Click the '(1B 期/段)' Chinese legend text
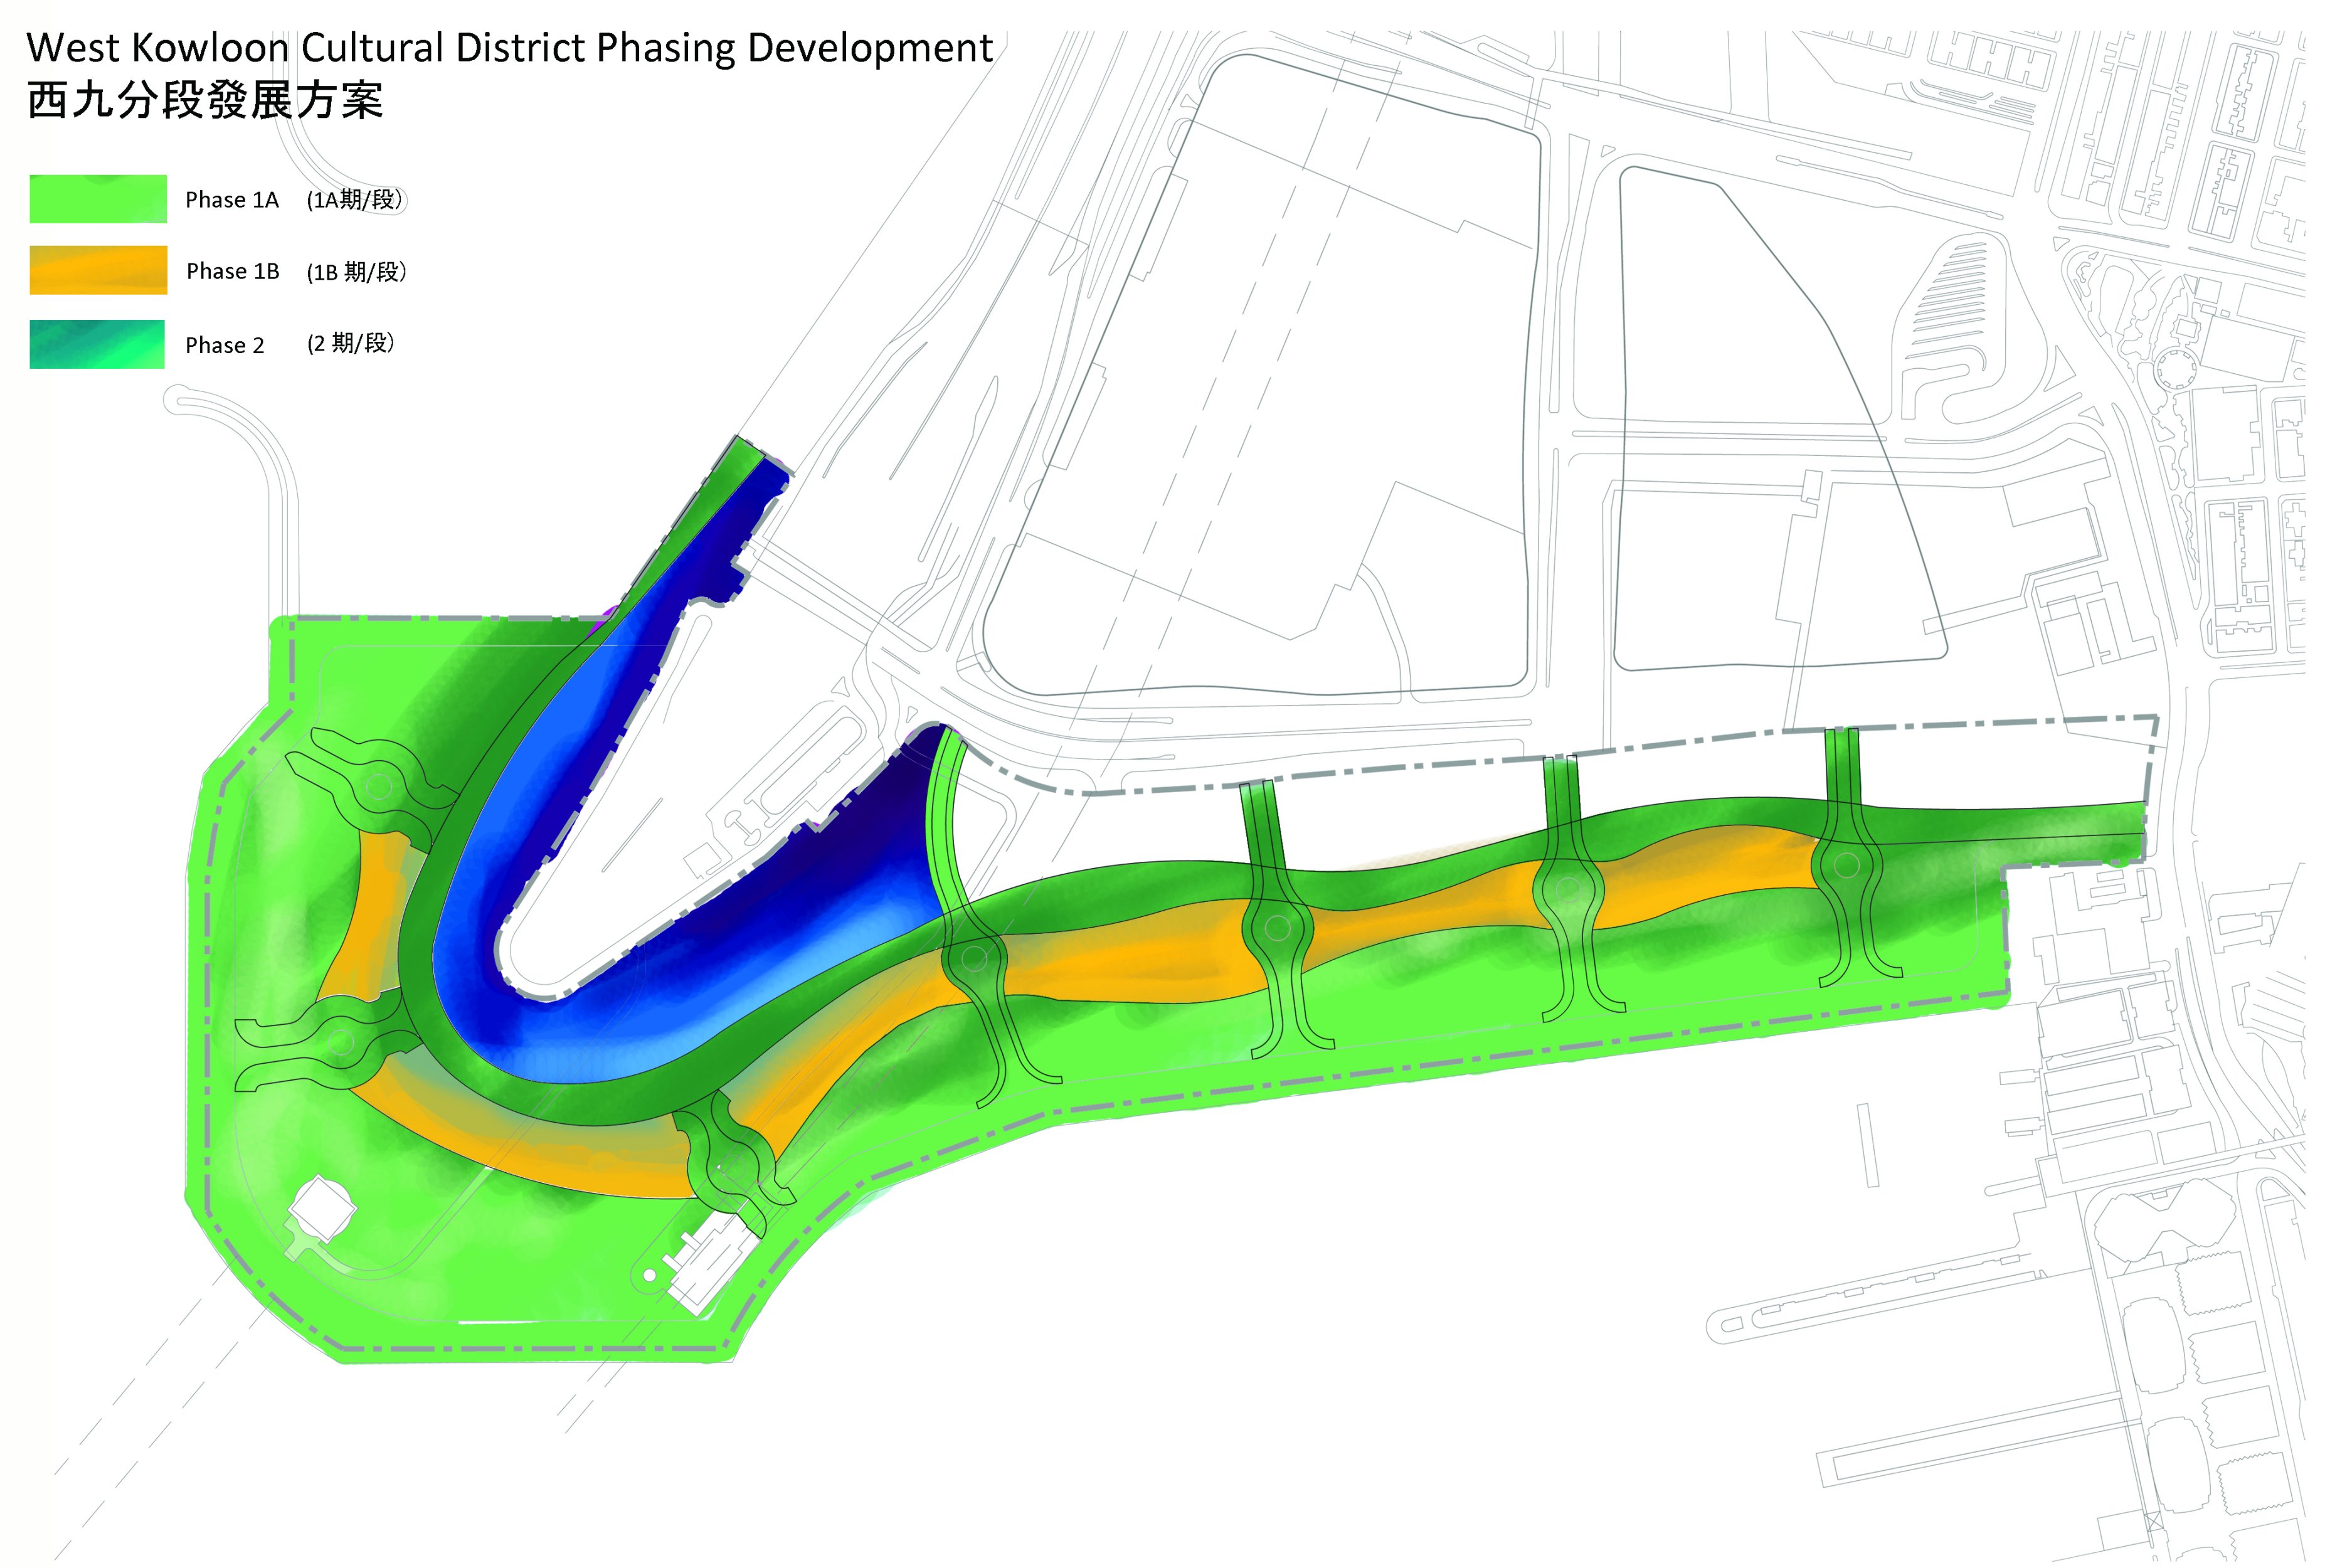The width and height of the screenshot is (2325, 1568). 357,272
